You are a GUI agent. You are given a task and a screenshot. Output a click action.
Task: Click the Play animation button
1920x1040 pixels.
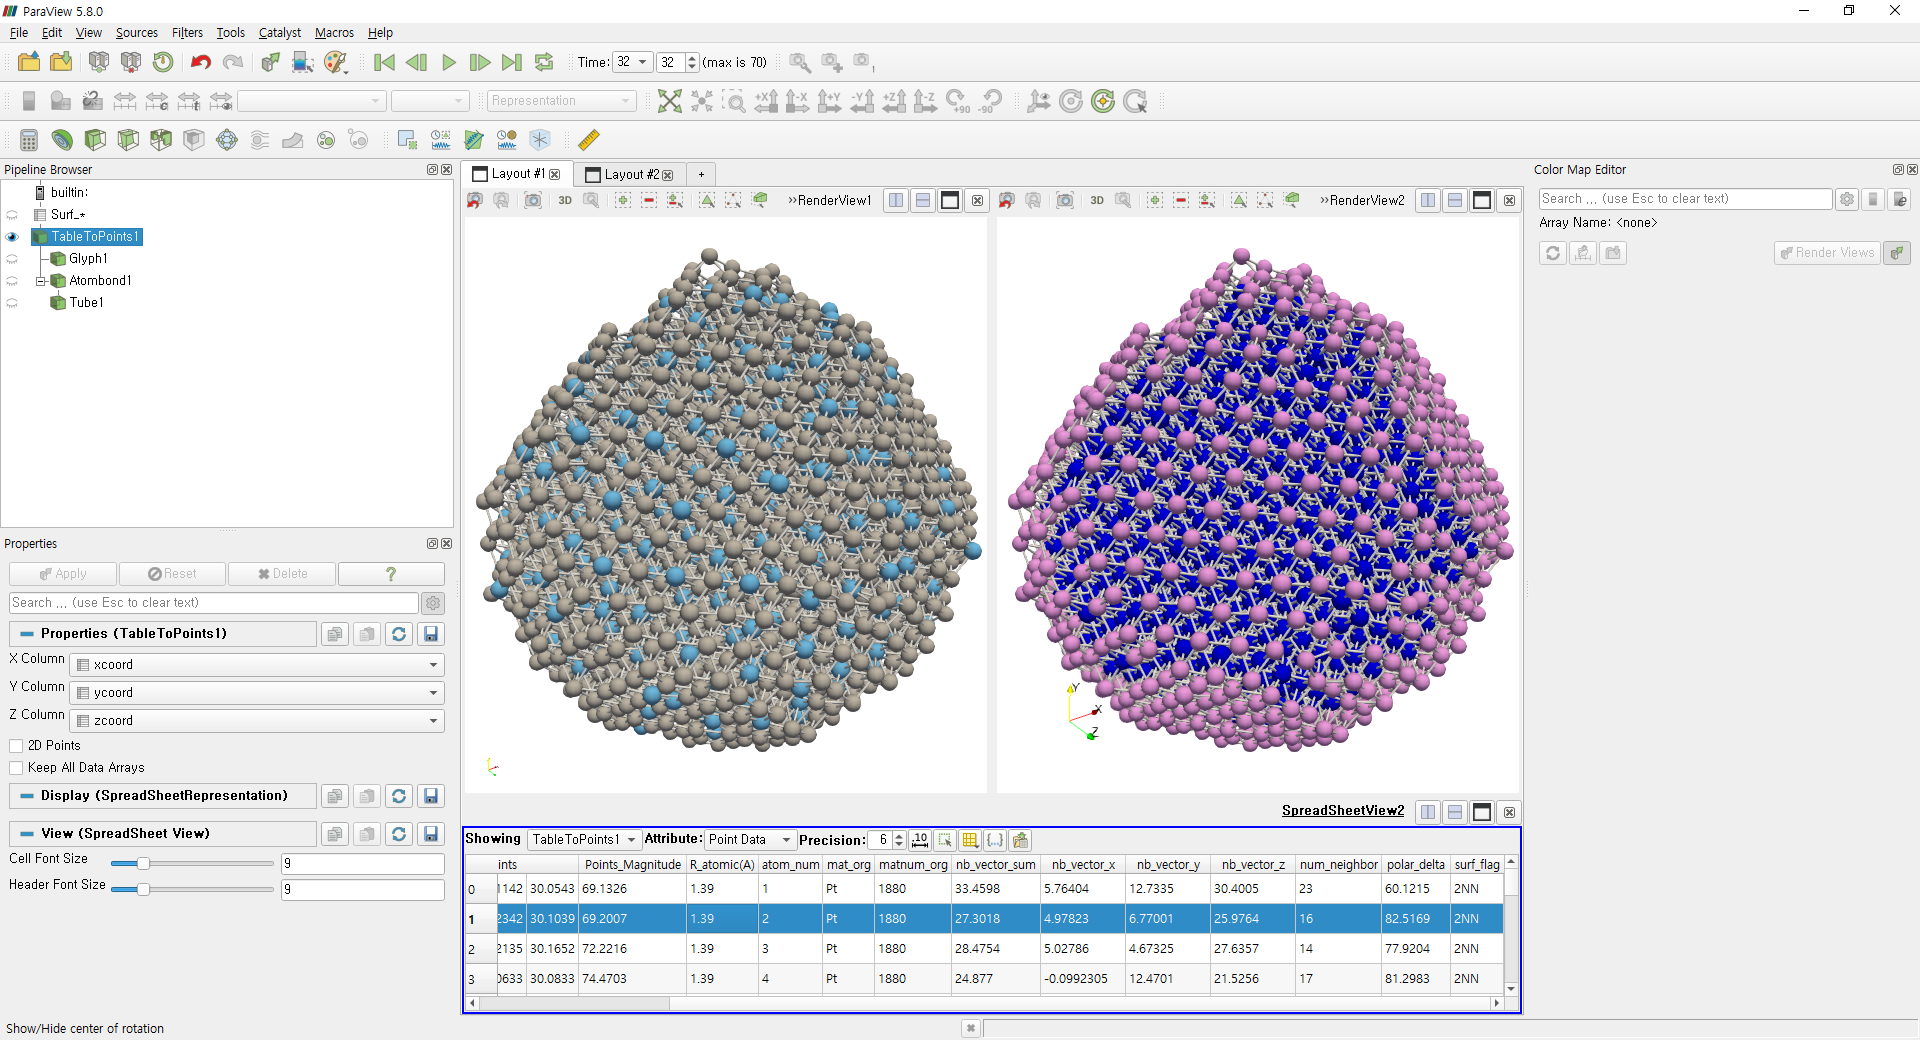click(449, 62)
